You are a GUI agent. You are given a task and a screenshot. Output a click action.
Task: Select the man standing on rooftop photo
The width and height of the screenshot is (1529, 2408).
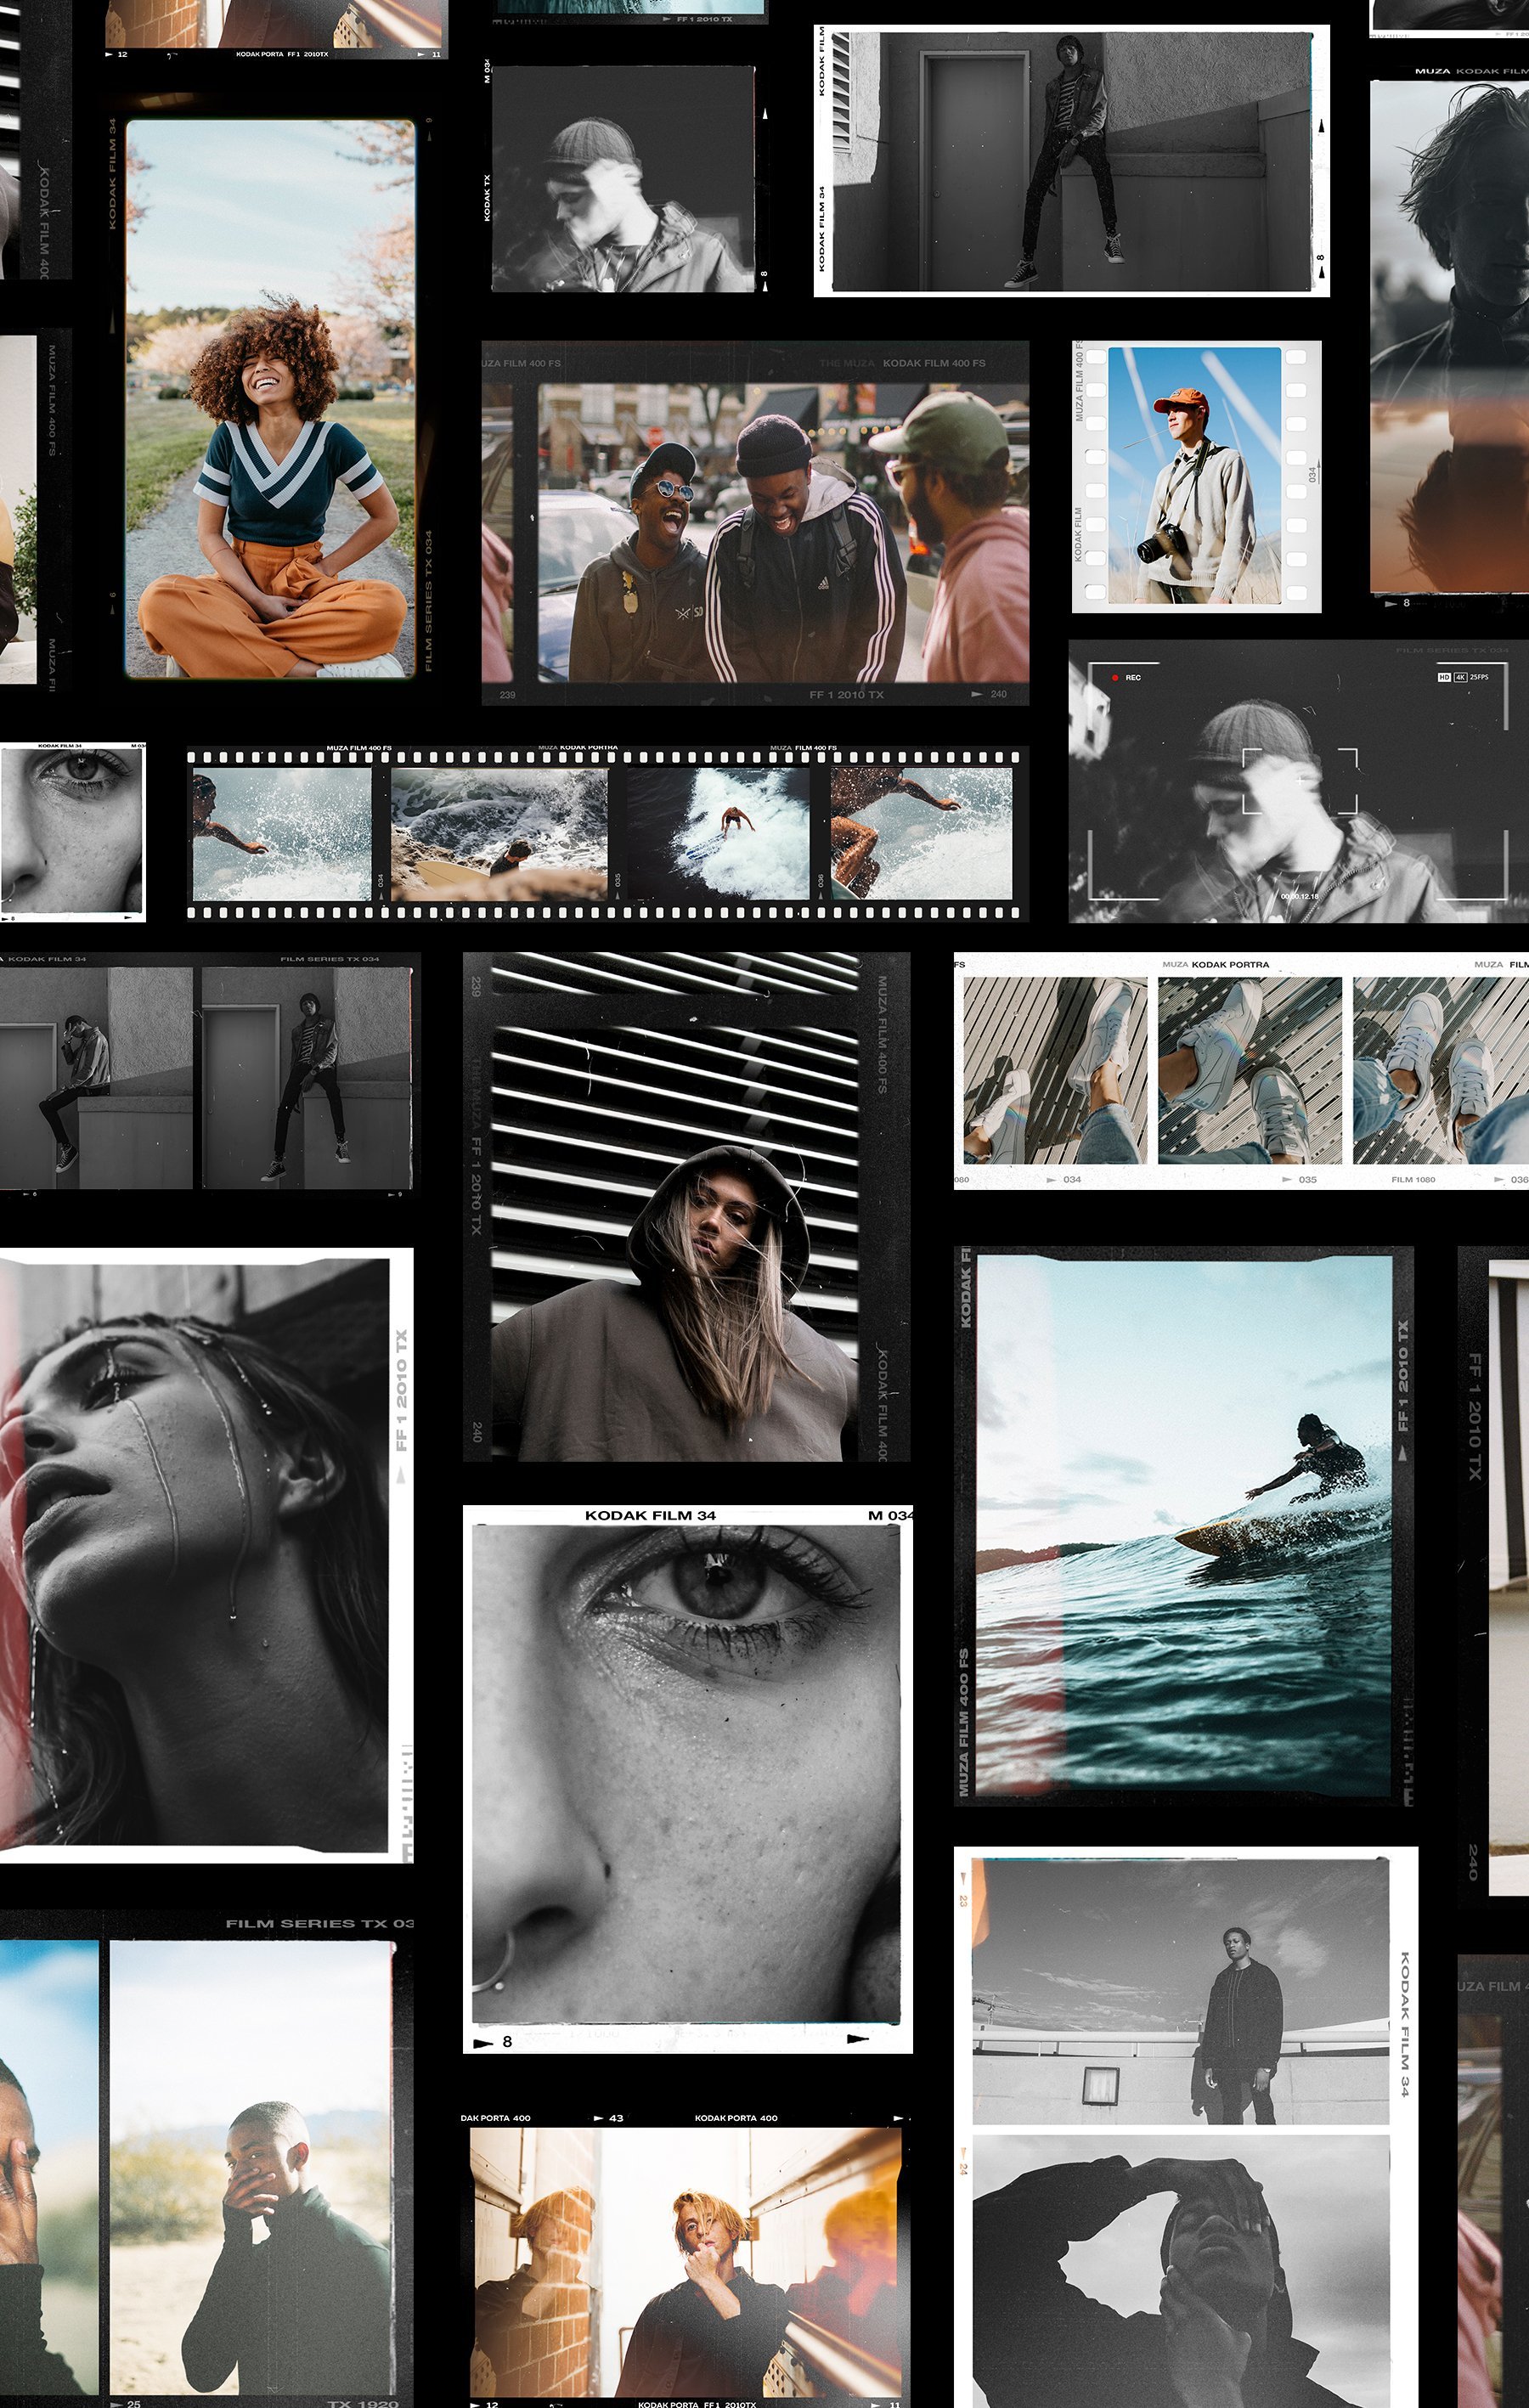point(1180,1990)
